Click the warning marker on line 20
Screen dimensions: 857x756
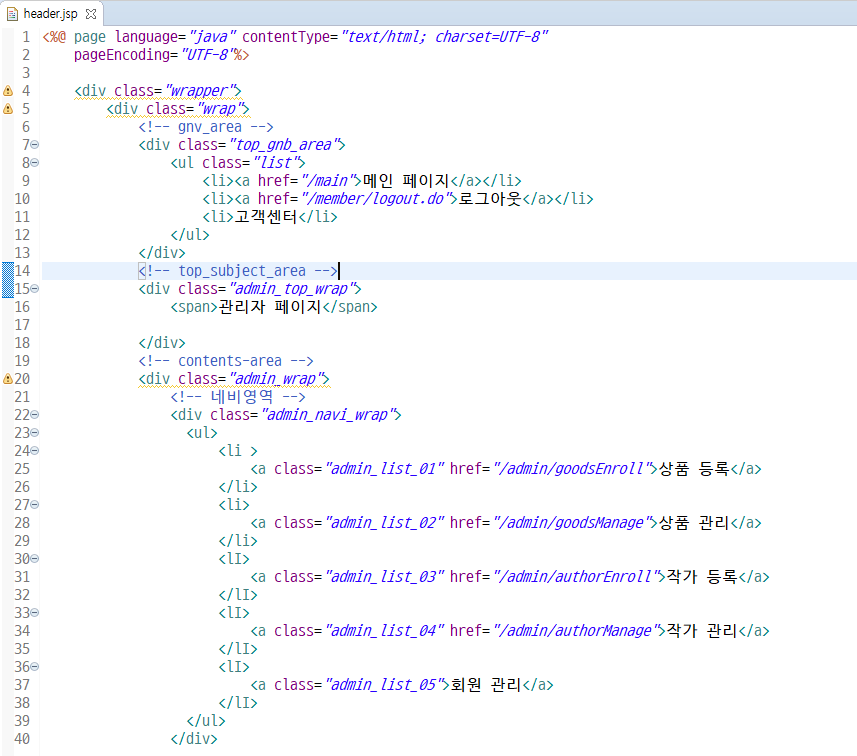(8, 379)
